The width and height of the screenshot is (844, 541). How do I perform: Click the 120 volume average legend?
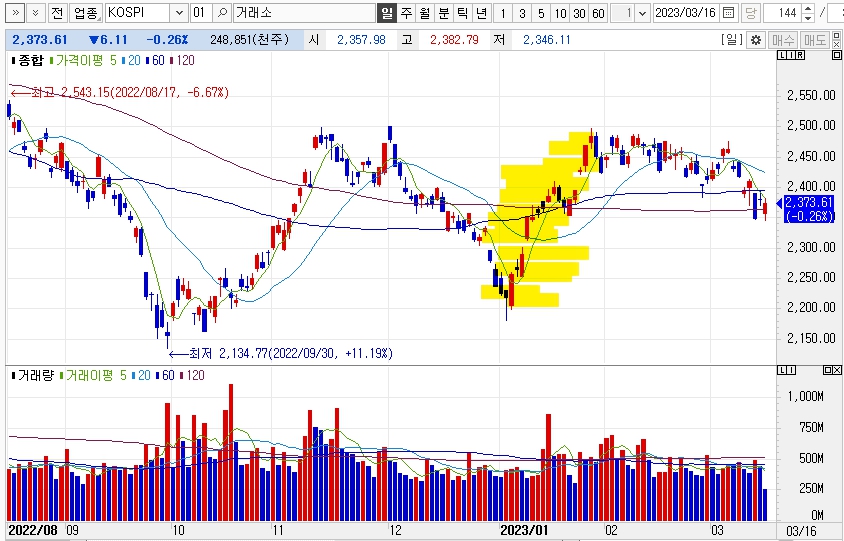(192, 375)
